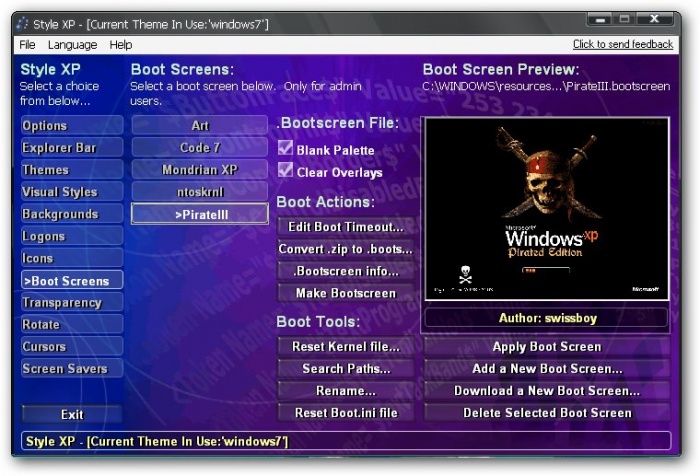Image resolution: width=700 pixels, height=476 pixels.
Task: Select the Art boot screen
Action: (x=200, y=125)
